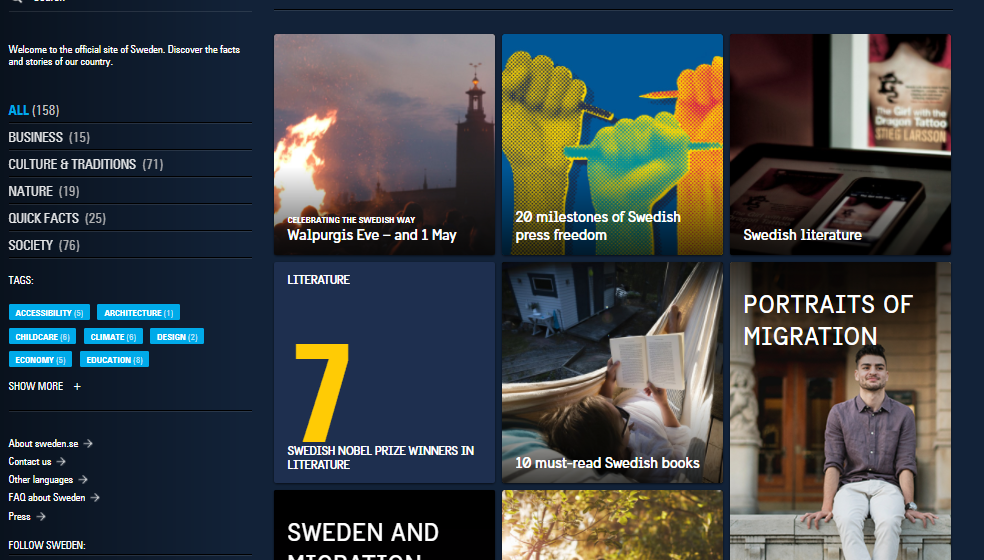Click the plus icon next to SHOW MORE
The height and width of the screenshot is (560, 984).
pyautogui.click(x=77, y=386)
